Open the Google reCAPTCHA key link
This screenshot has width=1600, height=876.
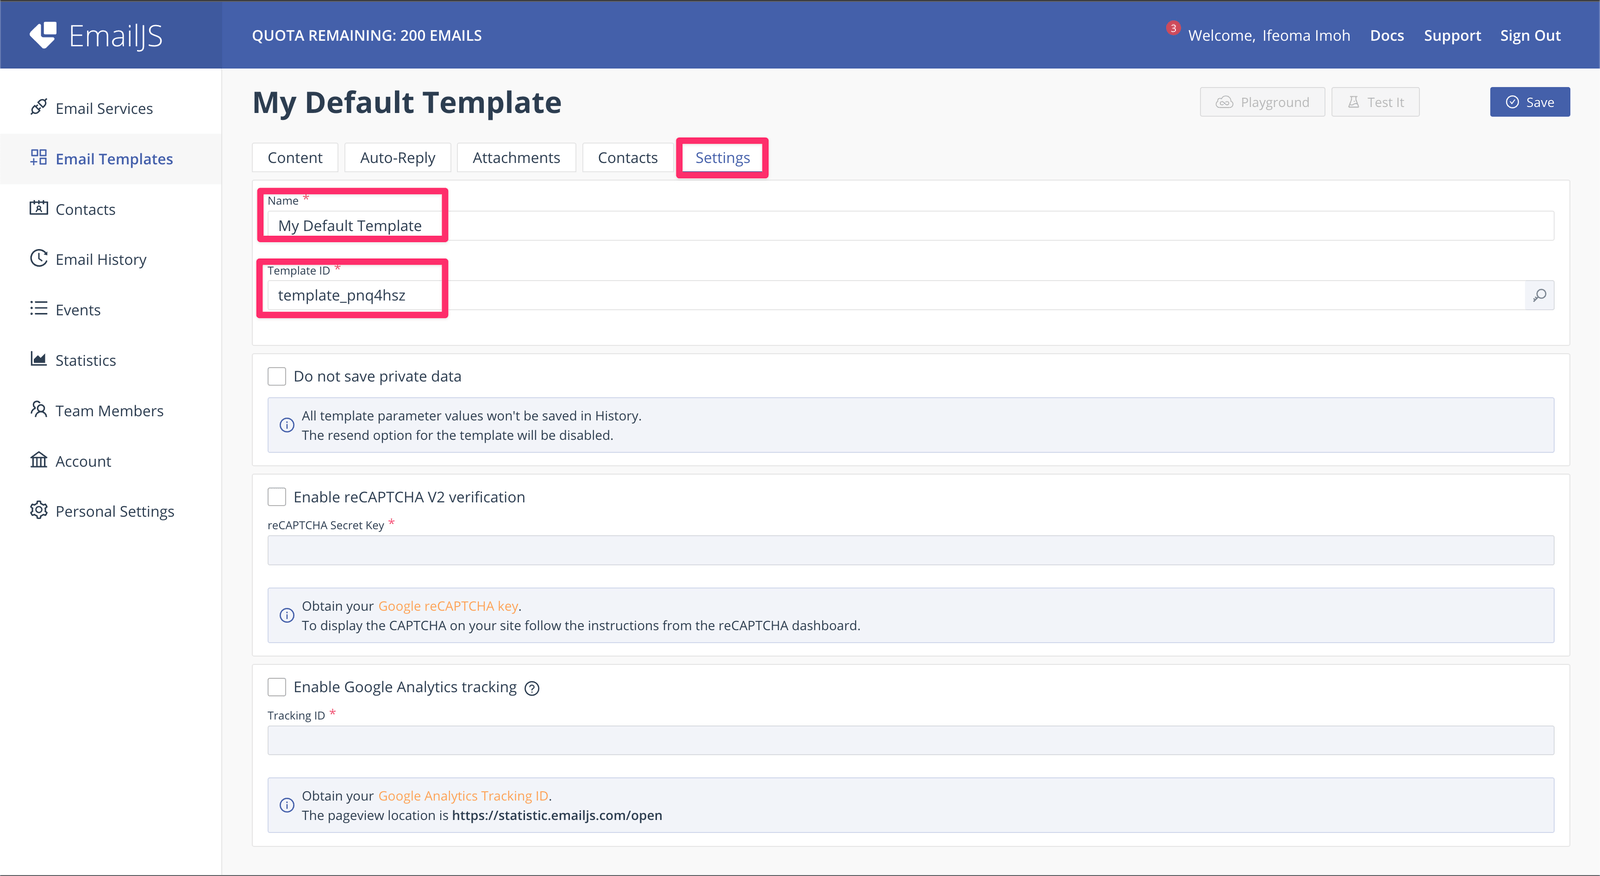click(448, 606)
